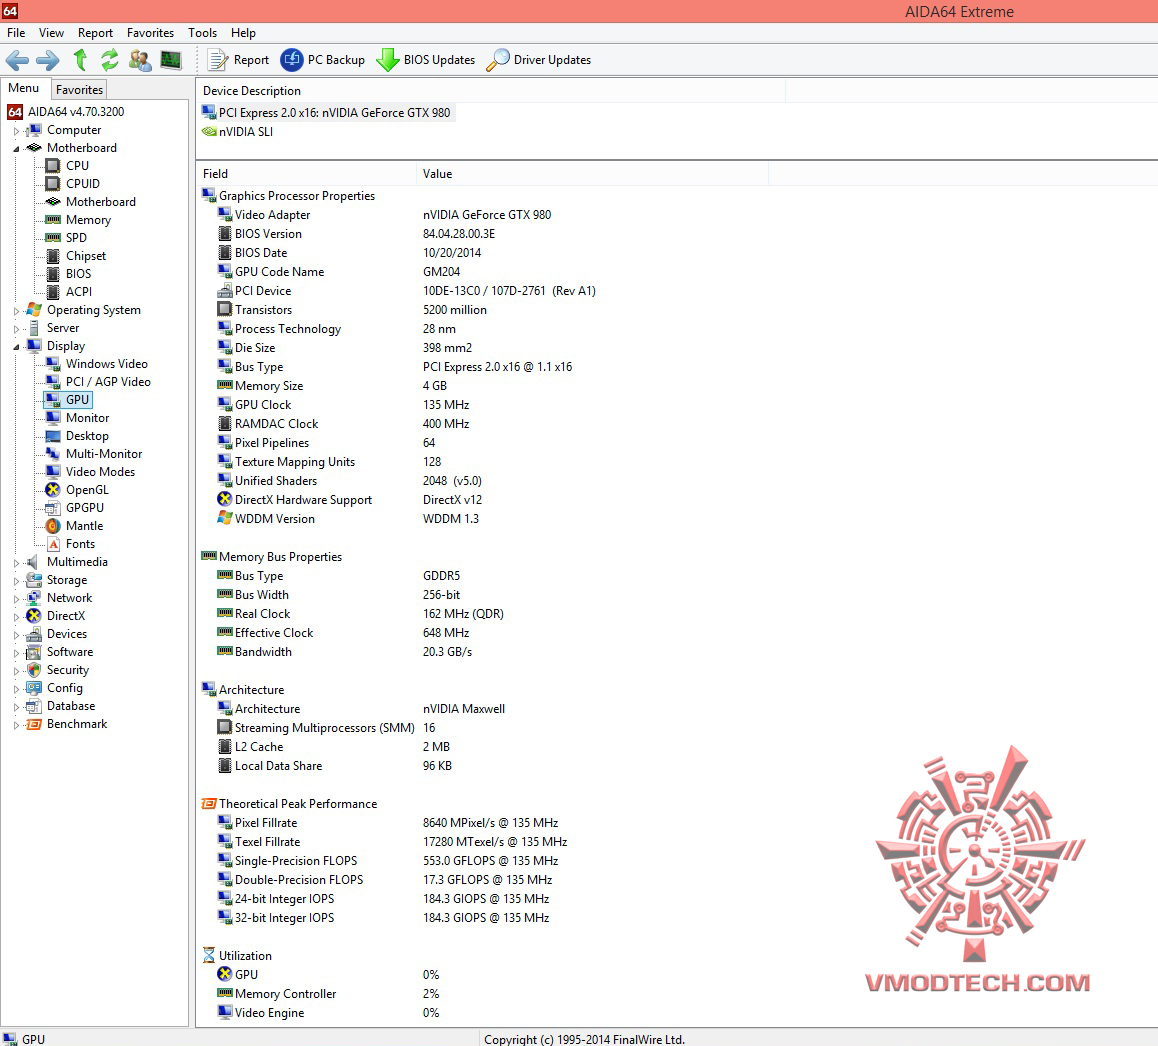Select CPU in the tree

pos(77,165)
